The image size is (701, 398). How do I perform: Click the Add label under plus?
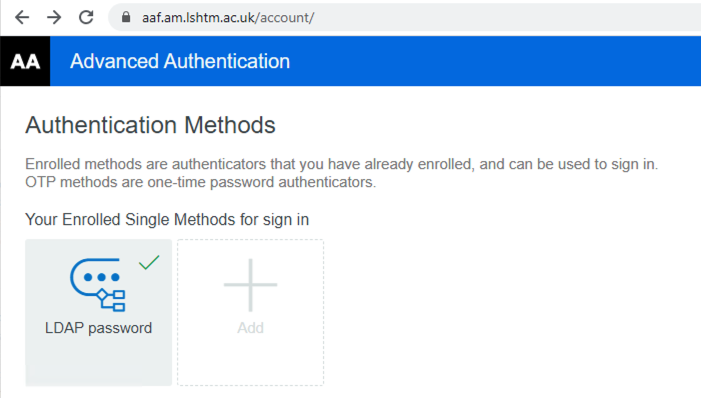click(250, 328)
